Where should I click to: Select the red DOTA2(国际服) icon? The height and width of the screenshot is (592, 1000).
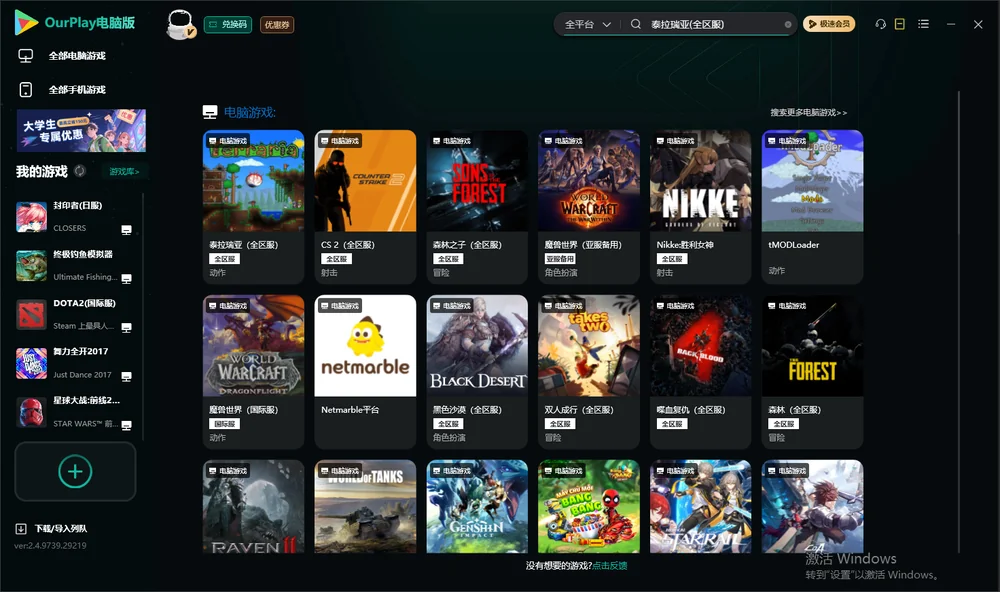(x=31, y=314)
